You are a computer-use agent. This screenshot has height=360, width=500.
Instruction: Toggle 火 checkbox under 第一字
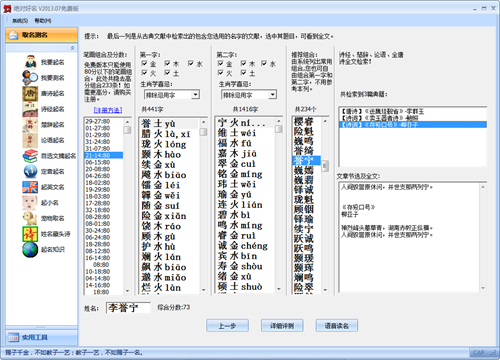[x=144, y=72]
